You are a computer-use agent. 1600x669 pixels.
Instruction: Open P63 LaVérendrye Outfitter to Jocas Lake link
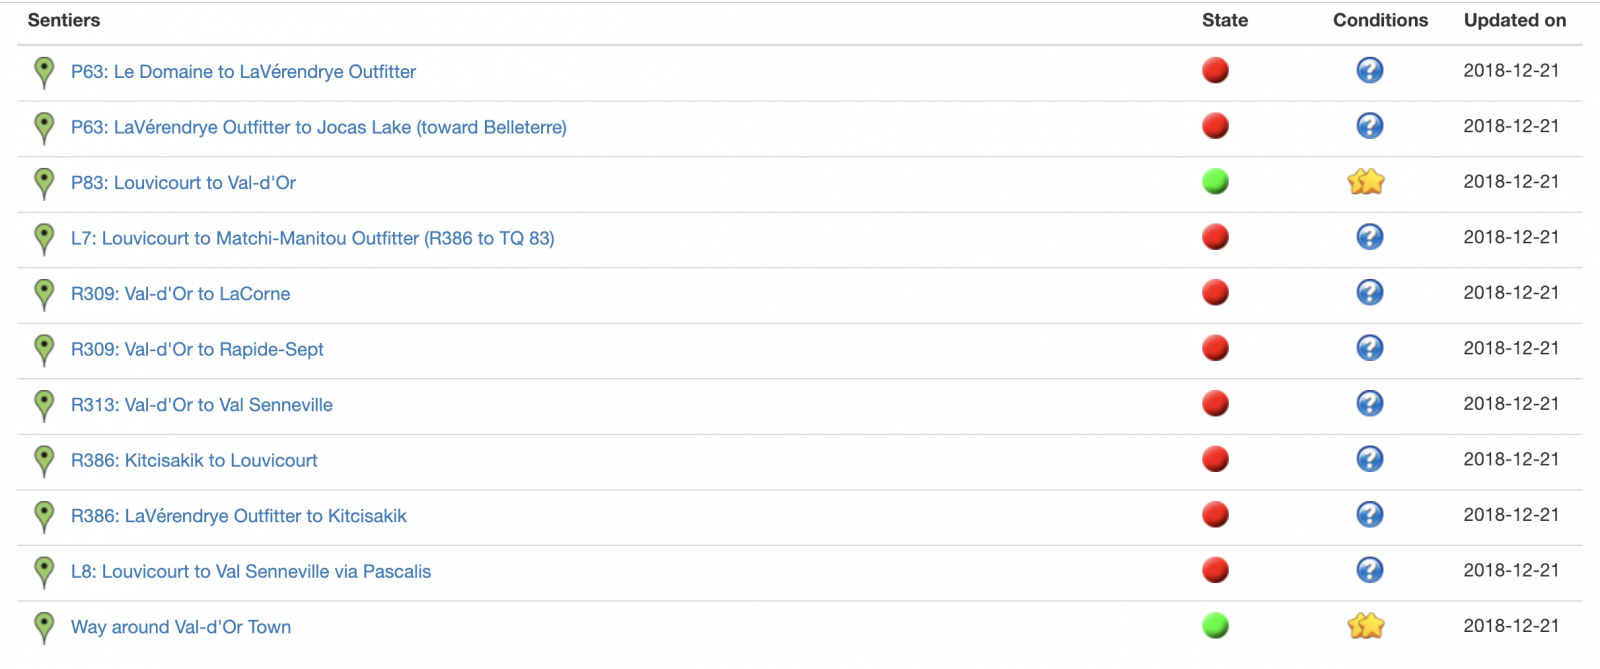click(319, 127)
